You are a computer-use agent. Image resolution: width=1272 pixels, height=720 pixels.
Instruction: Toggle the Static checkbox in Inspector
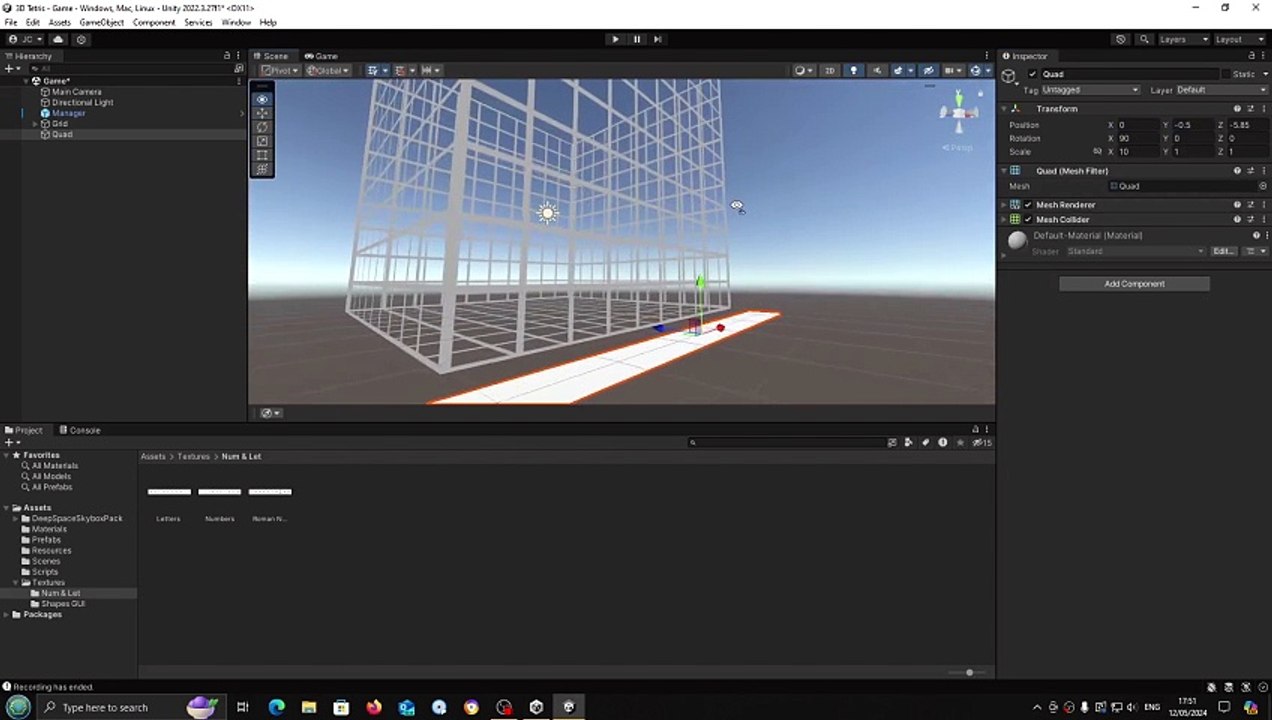pos(1226,74)
